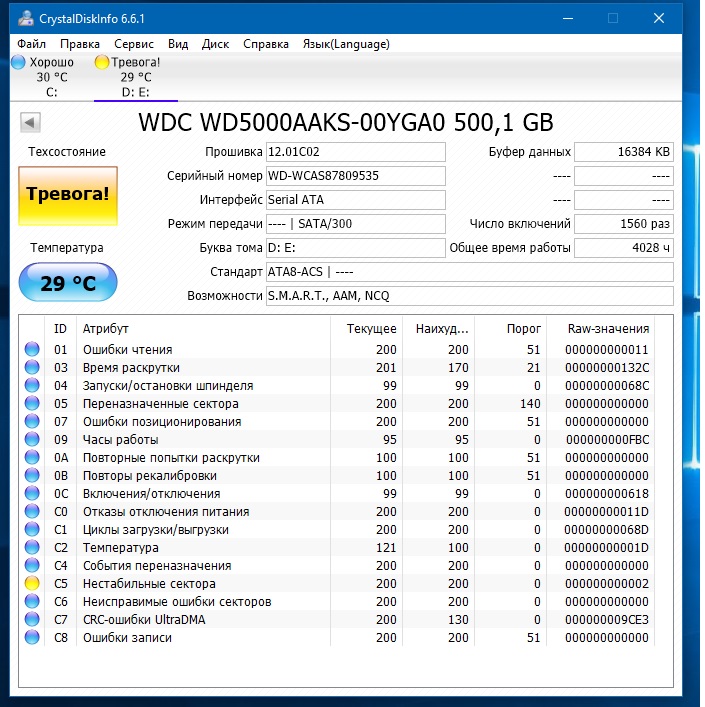Click the blue status orb for drive C:

(18, 62)
